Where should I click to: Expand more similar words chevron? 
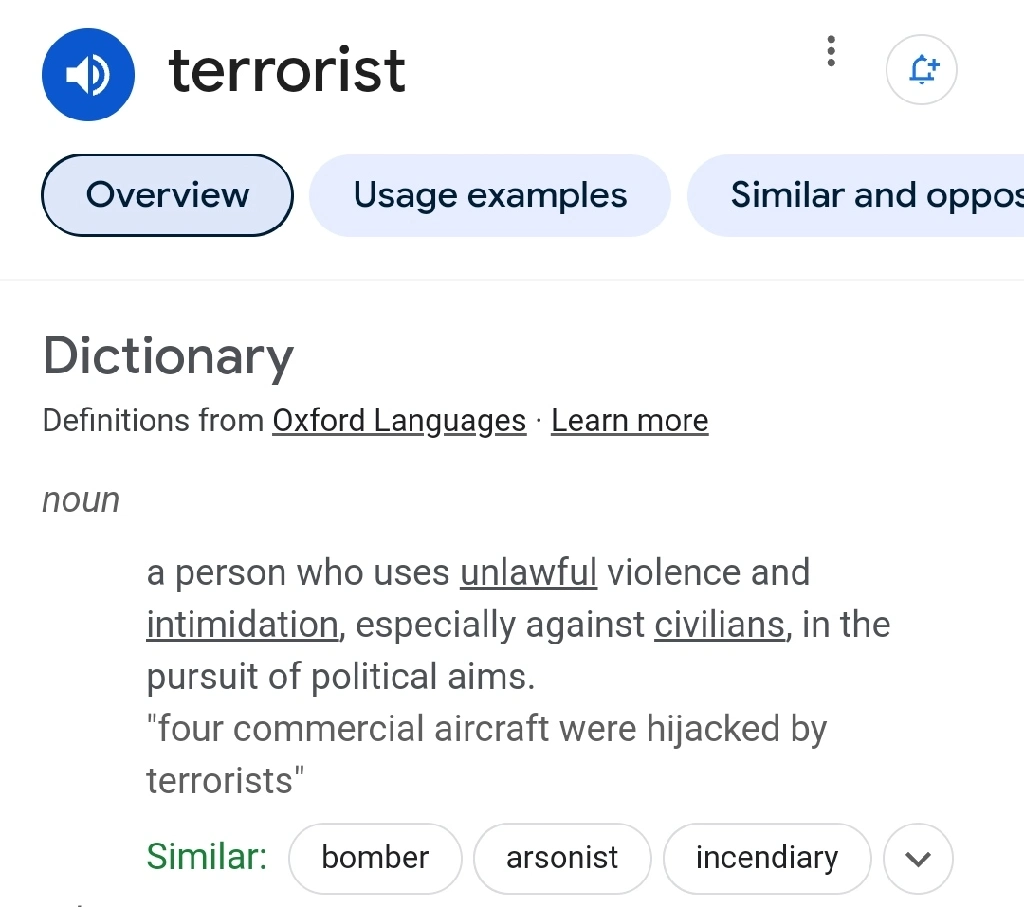(918, 858)
